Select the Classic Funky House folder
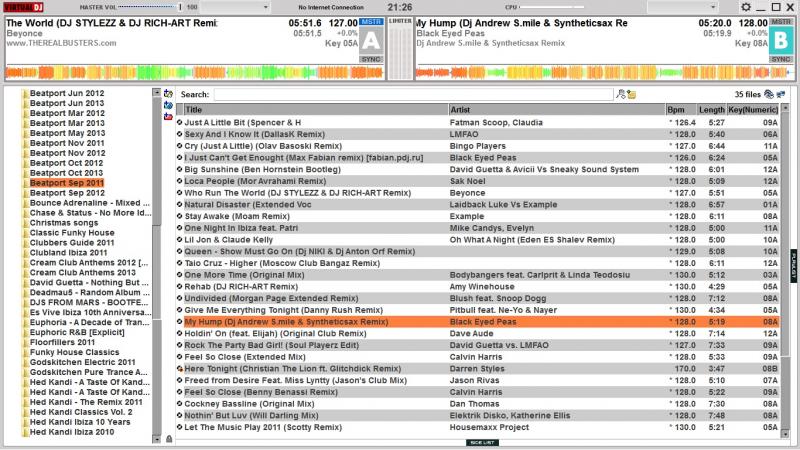Viewport: 800px width, 450px height. tap(72, 233)
